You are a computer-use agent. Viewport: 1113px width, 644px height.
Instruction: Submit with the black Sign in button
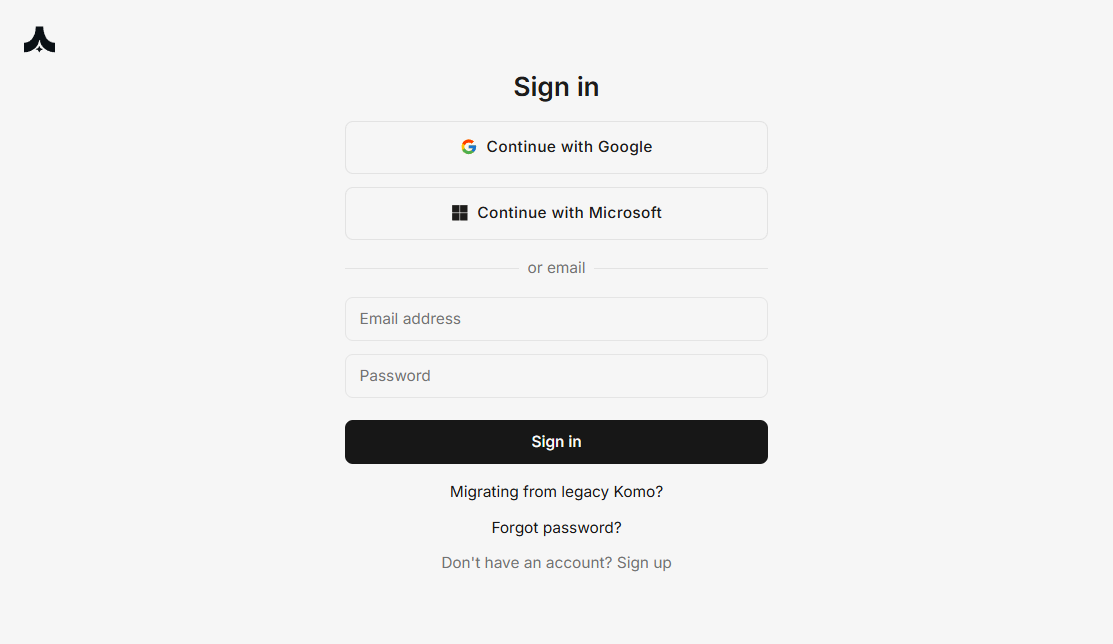pyautogui.click(x=556, y=442)
